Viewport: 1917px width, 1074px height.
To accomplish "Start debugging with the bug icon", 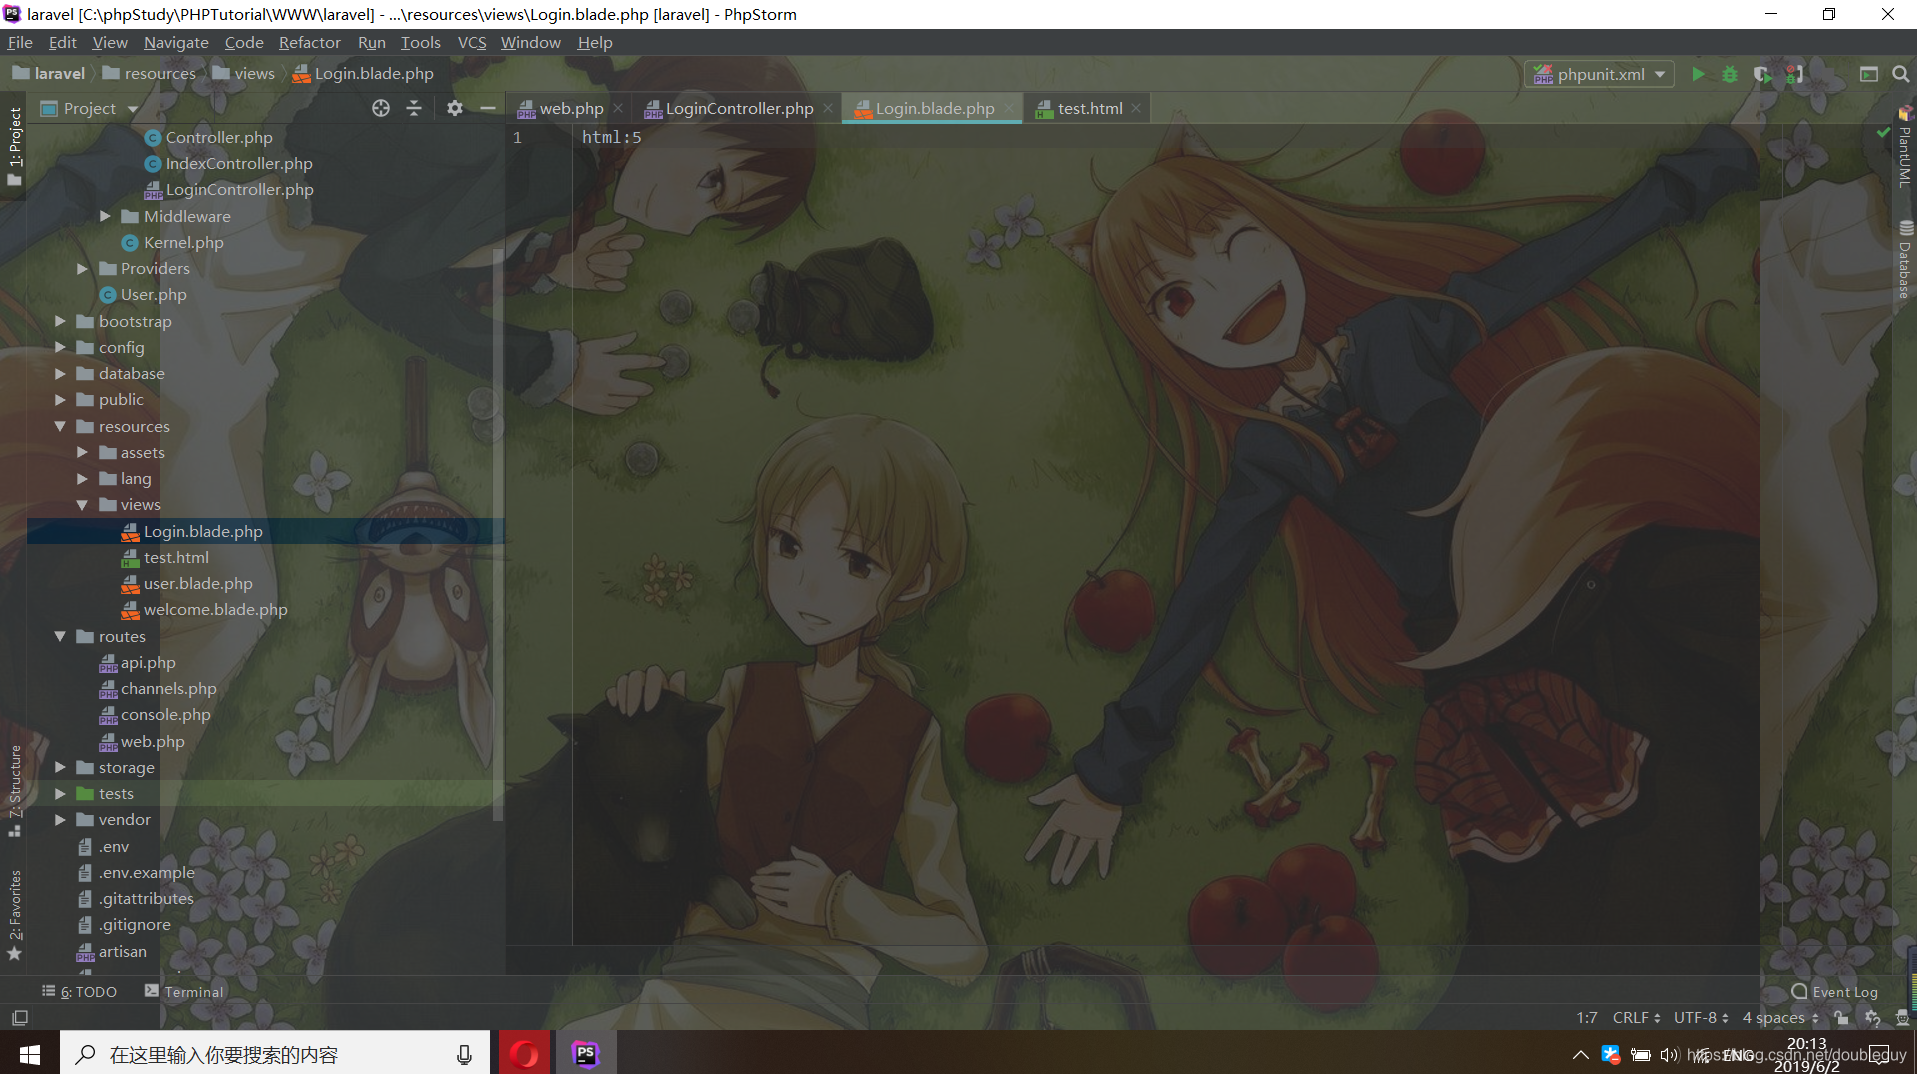I will tap(1730, 74).
